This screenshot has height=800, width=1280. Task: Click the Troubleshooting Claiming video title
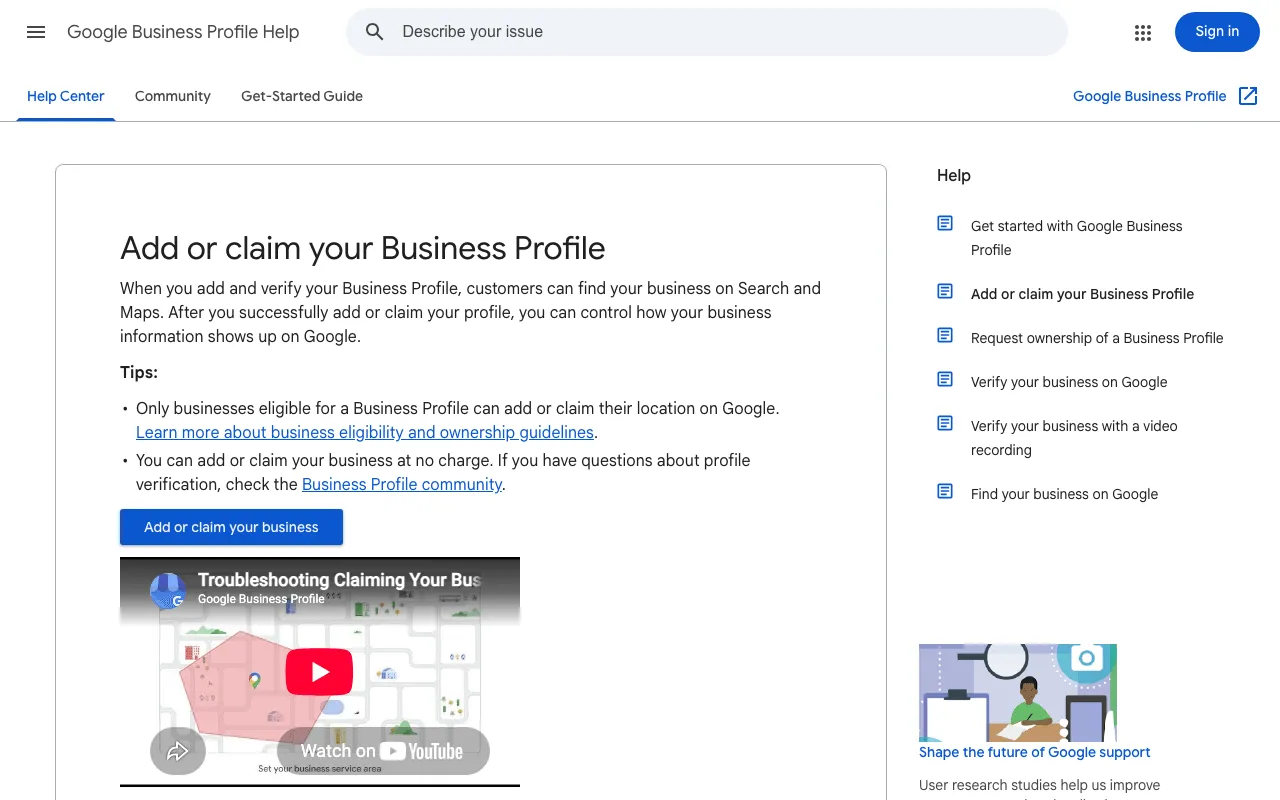click(339, 580)
